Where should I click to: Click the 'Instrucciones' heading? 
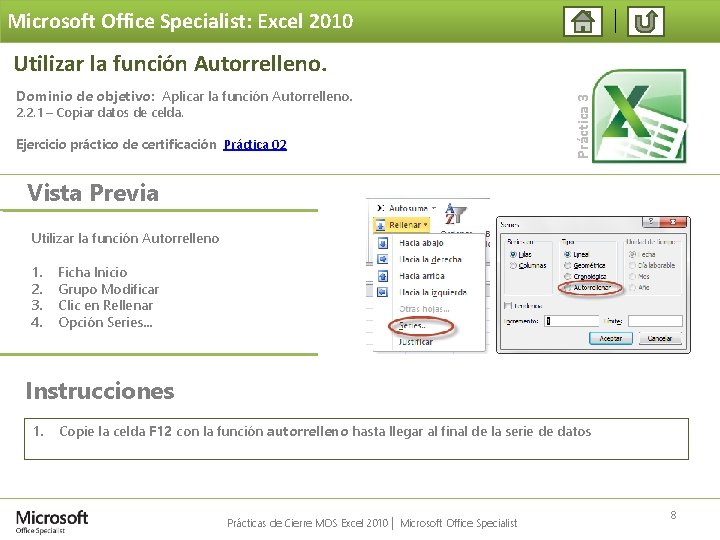100,391
